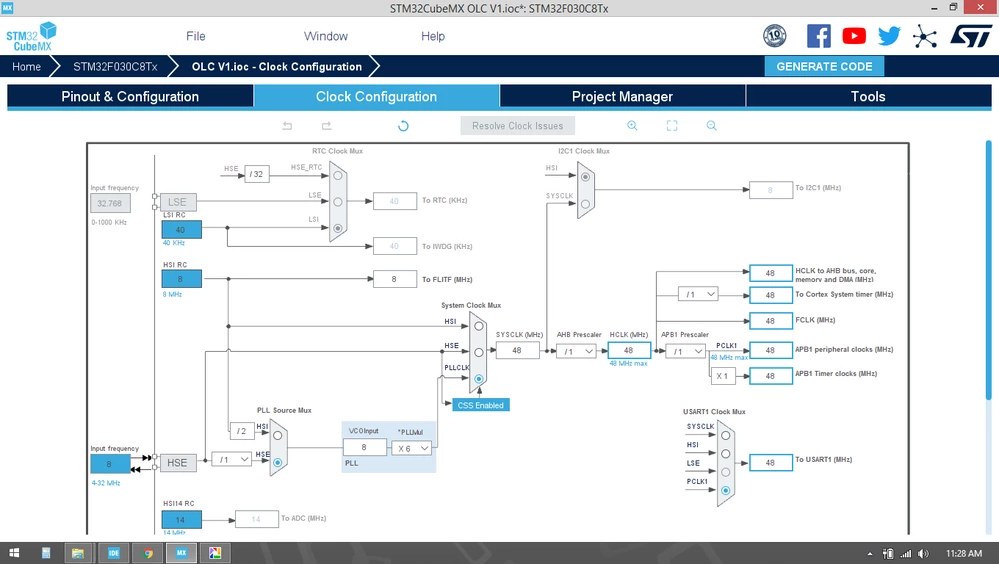
Task: Go to Home breadcrumb
Action: pyautogui.click(x=26, y=66)
